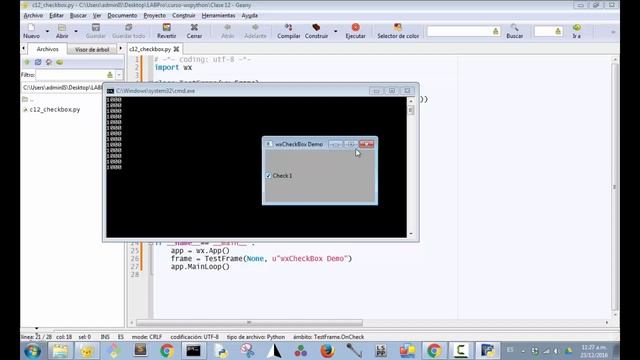
Task: Click the Adelante navigation arrow
Action: pos(255,28)
